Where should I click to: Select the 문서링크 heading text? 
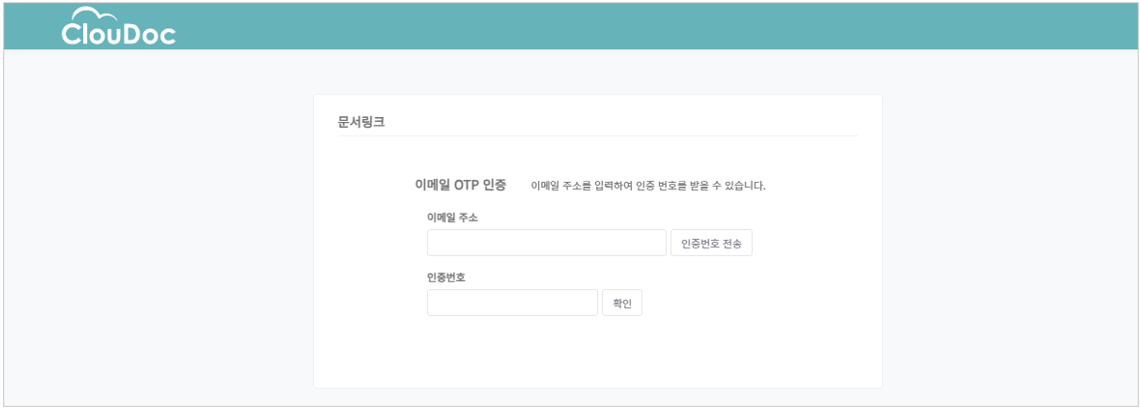361,121
